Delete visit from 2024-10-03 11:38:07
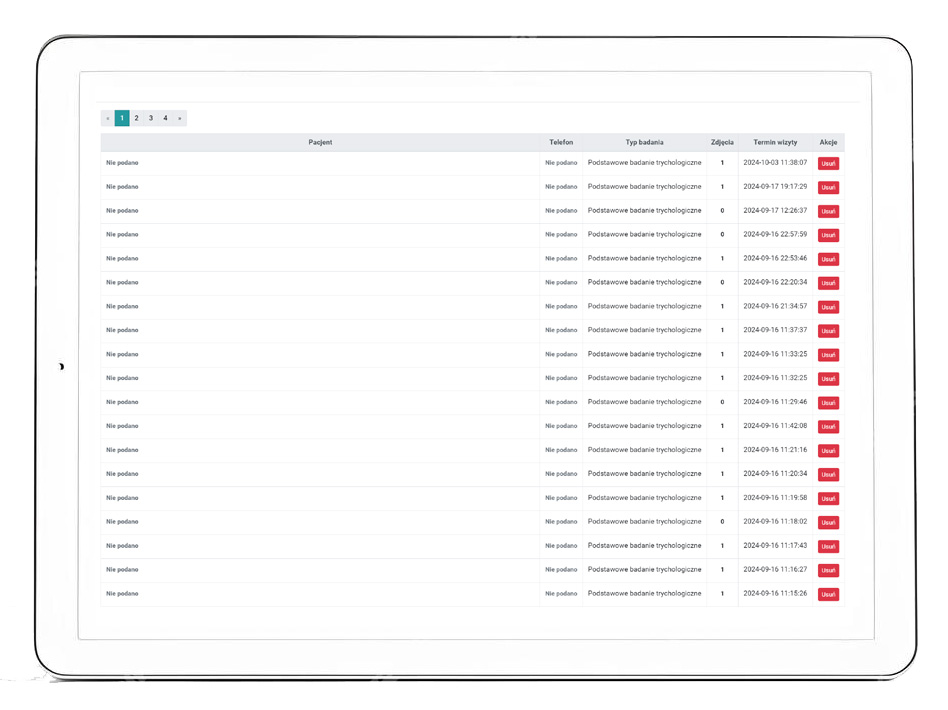This screenshot has width=948, height=710. (x=828, y=163)
